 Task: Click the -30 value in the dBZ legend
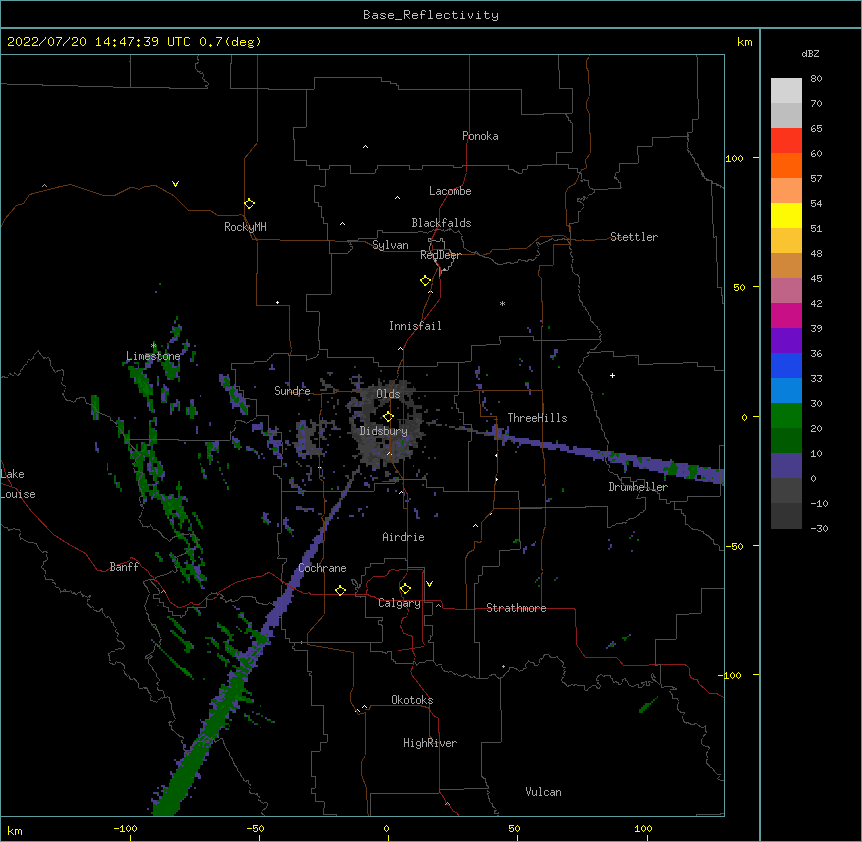coord(819,528)
